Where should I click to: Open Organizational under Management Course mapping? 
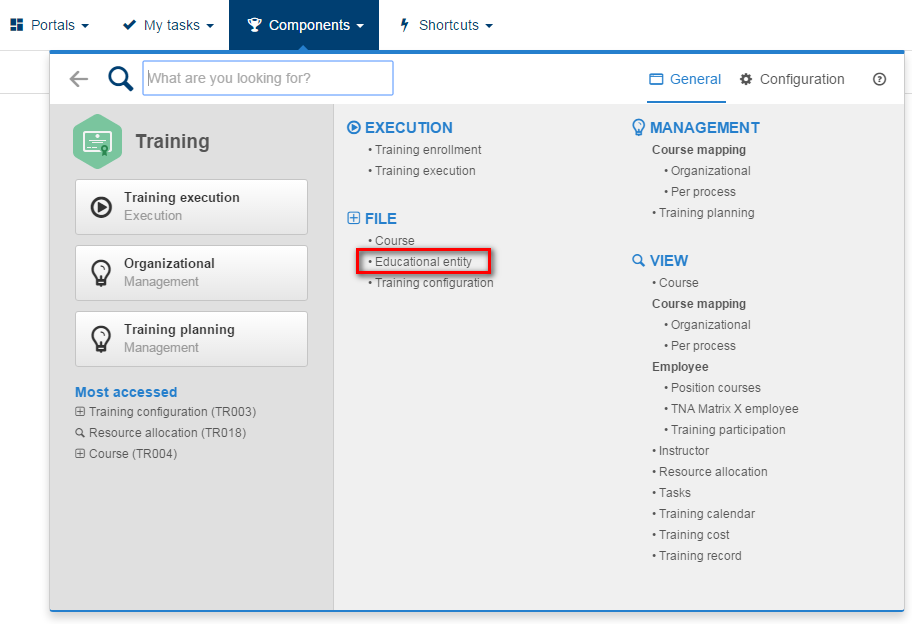click(x=711, y=171)
